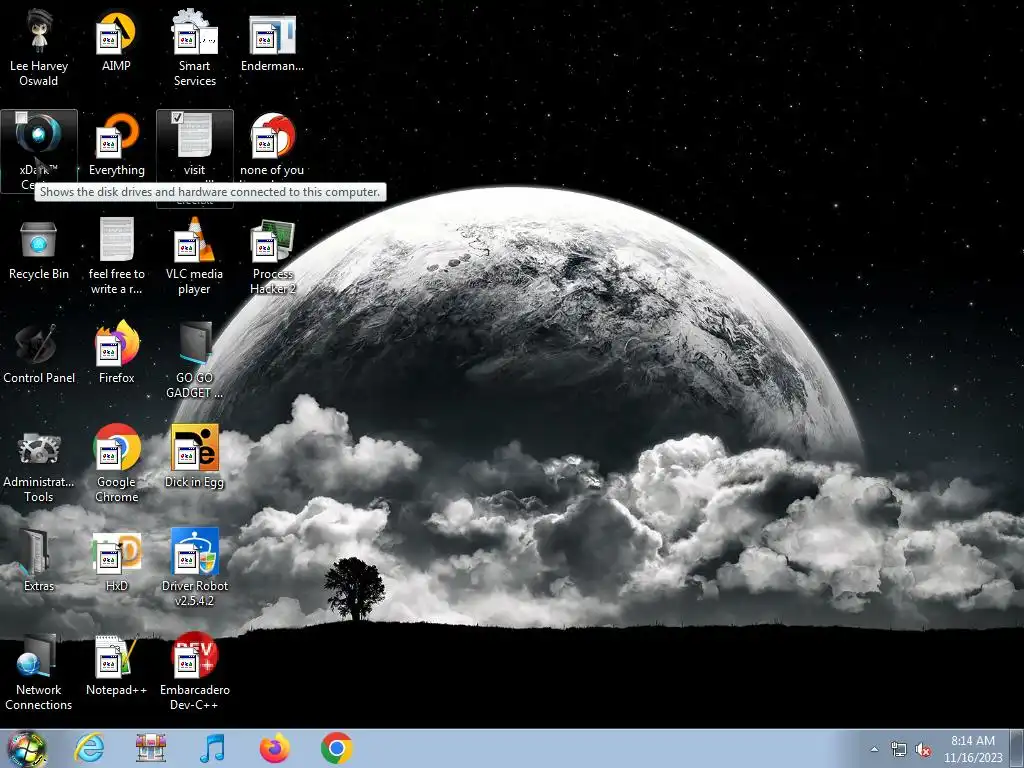Viewport: 1024px width, 768px height.
Task: Launch Google Chrome from the taskbar
Action: [x=337, y=748]
